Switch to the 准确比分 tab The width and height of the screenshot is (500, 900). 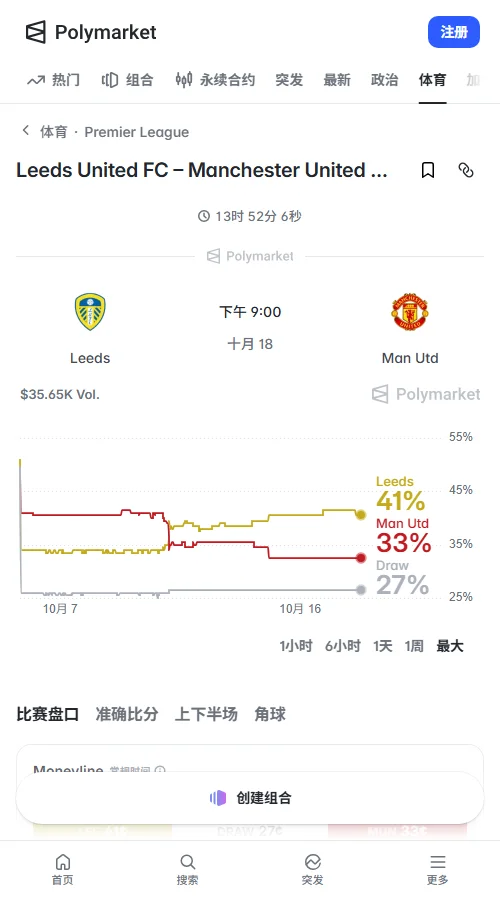click(x=126, y=714)
